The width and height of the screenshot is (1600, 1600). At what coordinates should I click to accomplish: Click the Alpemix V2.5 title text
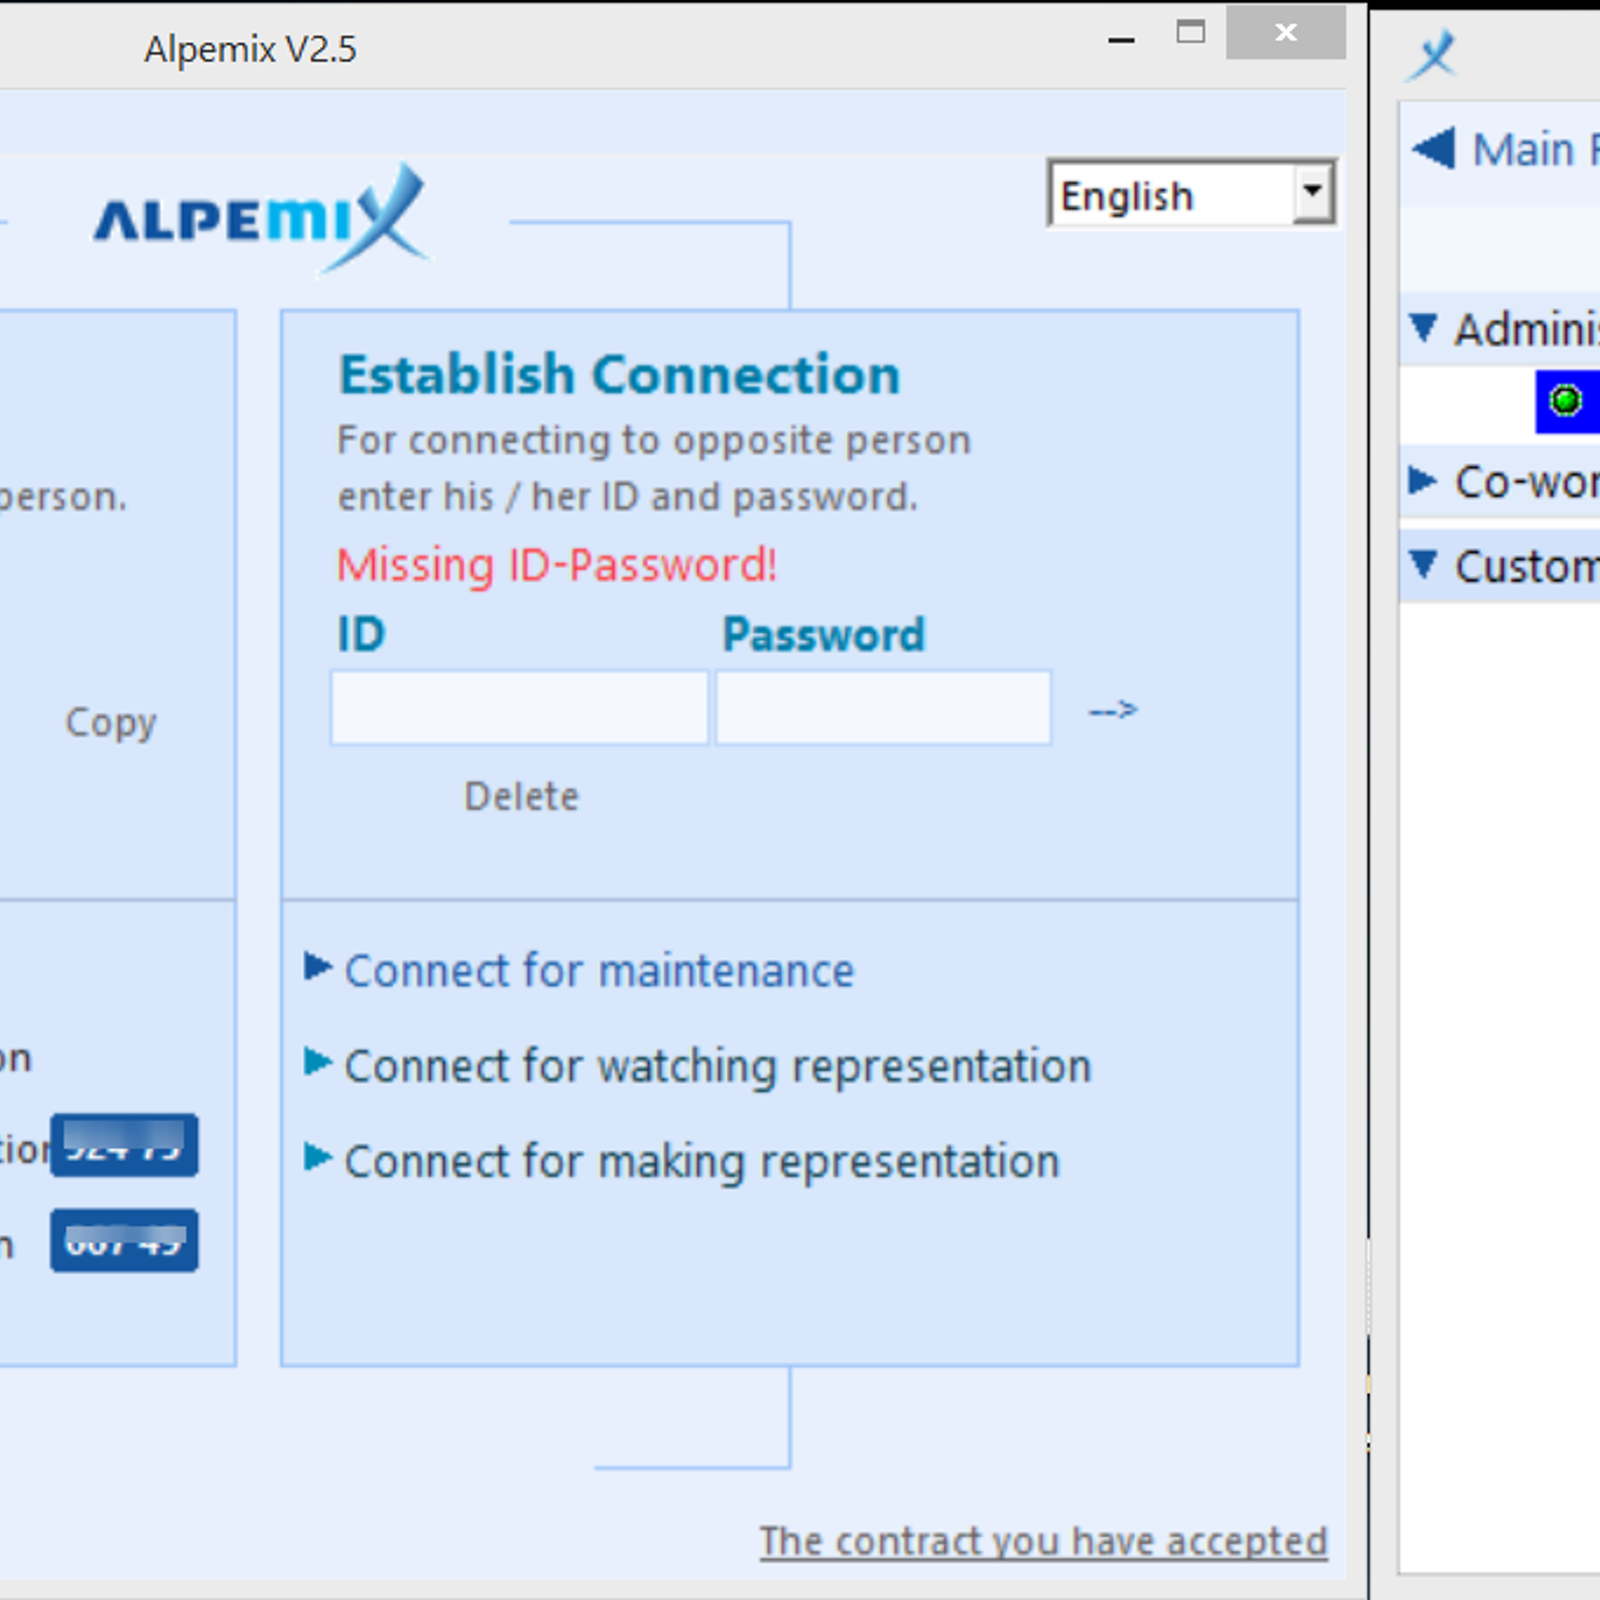pyautogui.click(x=250, y=49)
